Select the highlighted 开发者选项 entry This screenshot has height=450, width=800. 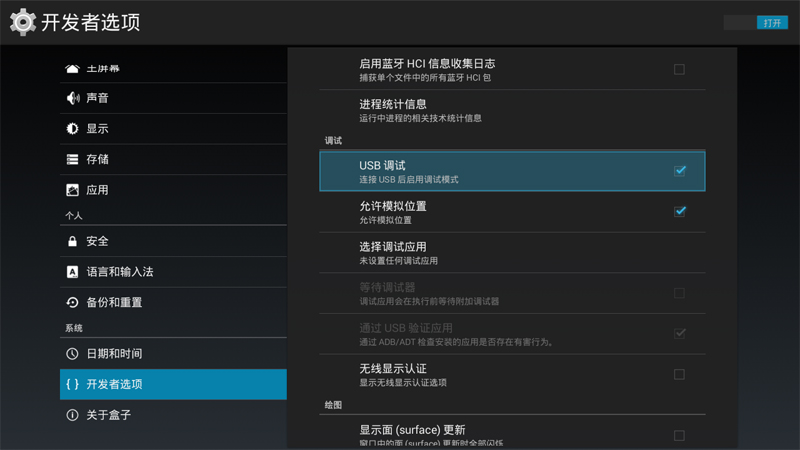pos(173,384)
